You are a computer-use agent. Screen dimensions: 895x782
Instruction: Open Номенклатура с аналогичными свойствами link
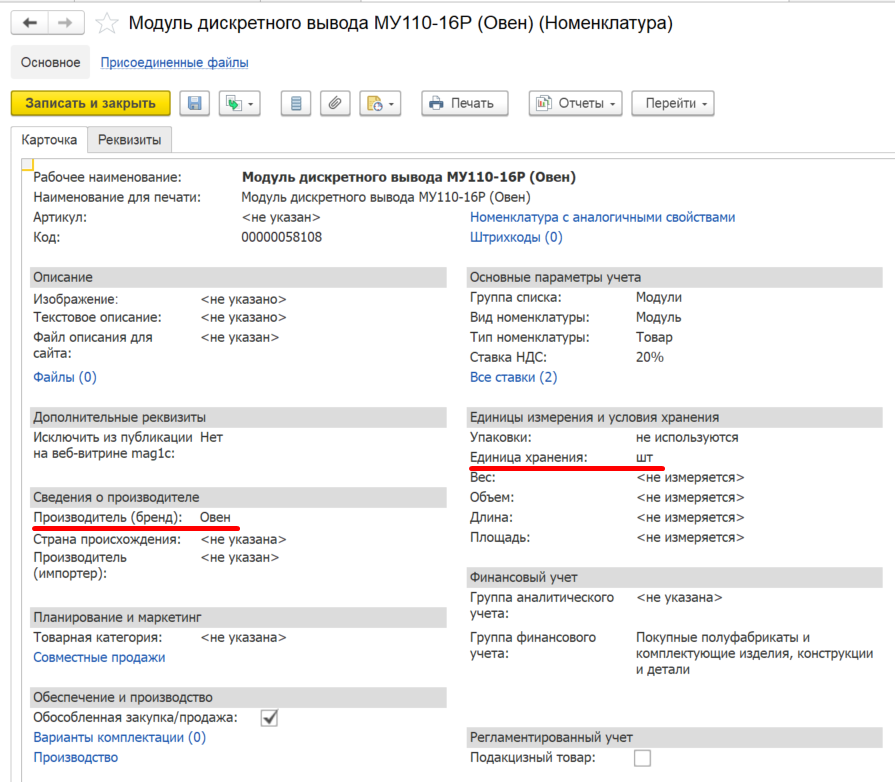click(x=602, y=217)
